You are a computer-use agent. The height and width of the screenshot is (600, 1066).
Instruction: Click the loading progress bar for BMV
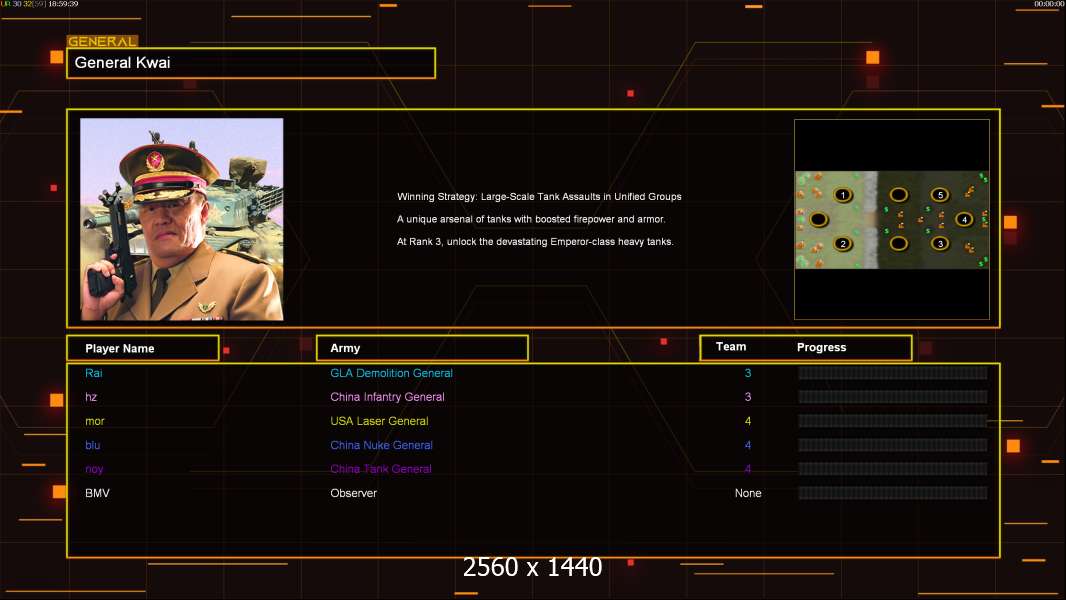(x=892, y=493)
